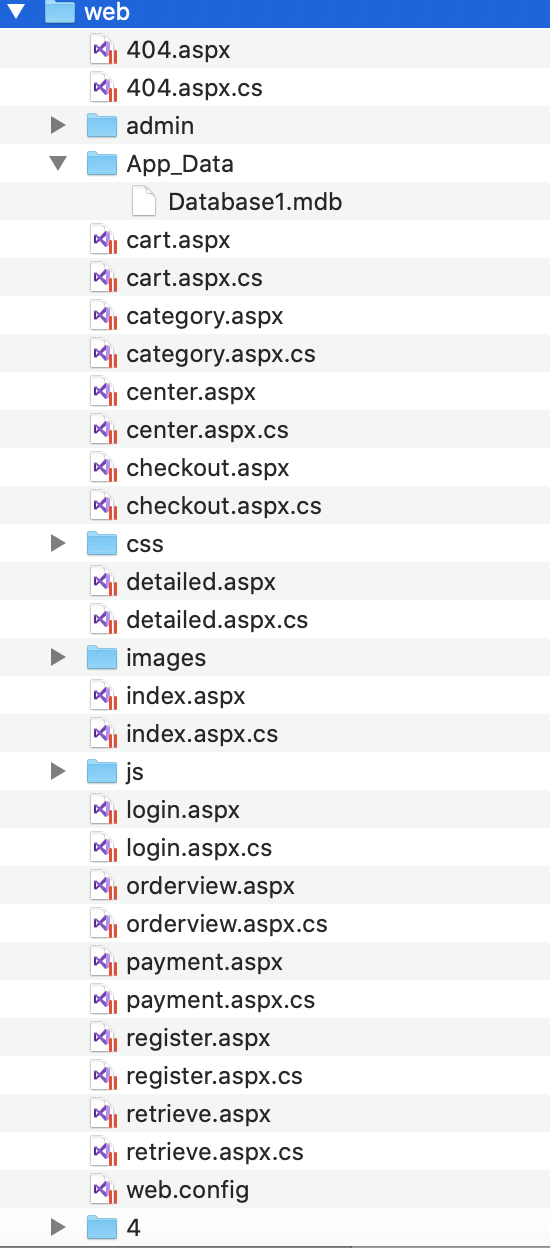Expand the folder named 4
Screen dimensions: 550x1248
point(58,1228)
